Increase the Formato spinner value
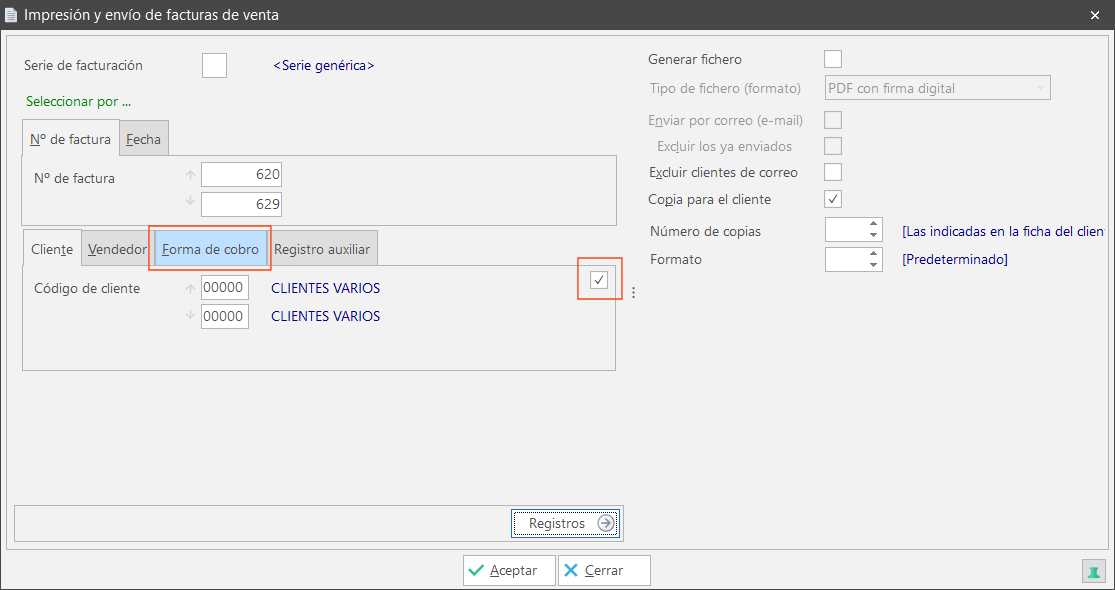This screenshot has height=590, width=1115. click(873, 254)
